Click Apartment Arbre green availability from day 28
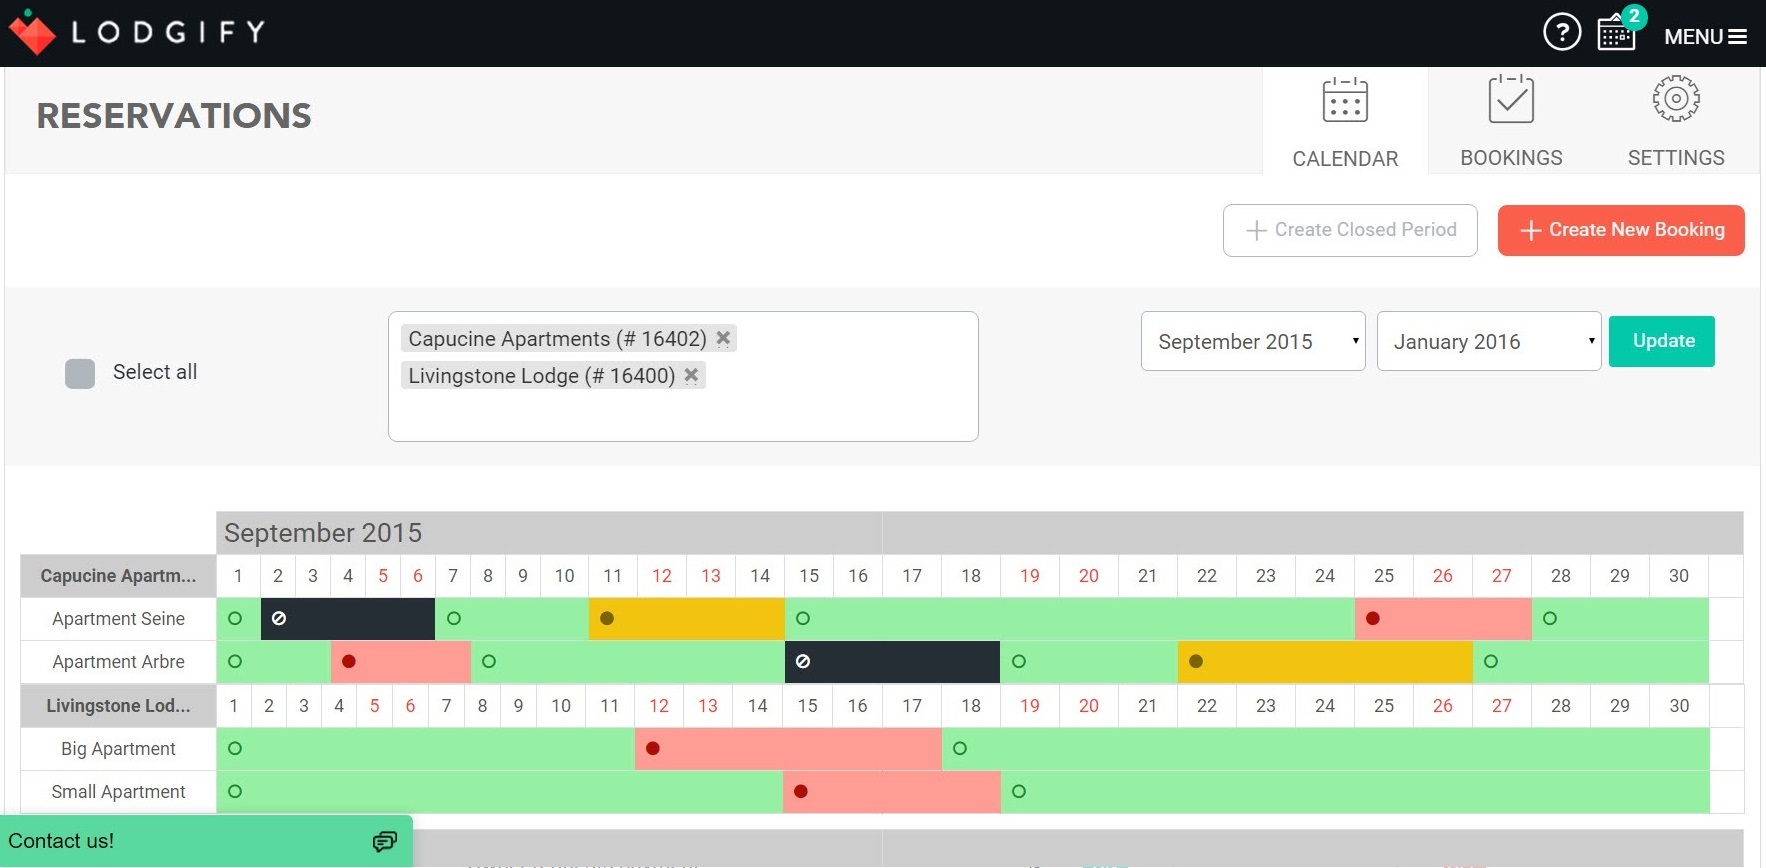The width and height of the screenshot is (1766, 868). click(x=1591, y=662)
